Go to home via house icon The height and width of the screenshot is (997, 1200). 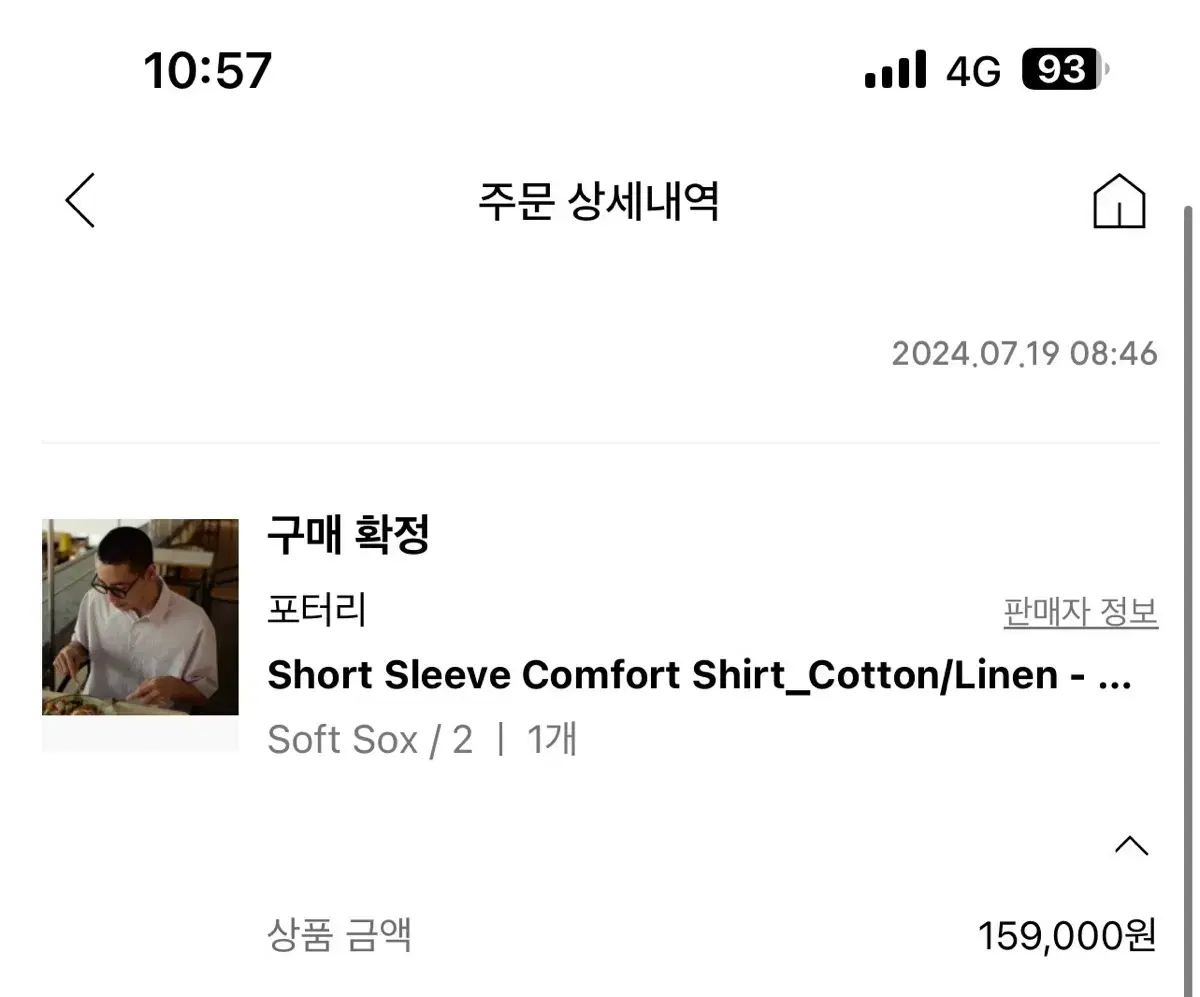1119,201
